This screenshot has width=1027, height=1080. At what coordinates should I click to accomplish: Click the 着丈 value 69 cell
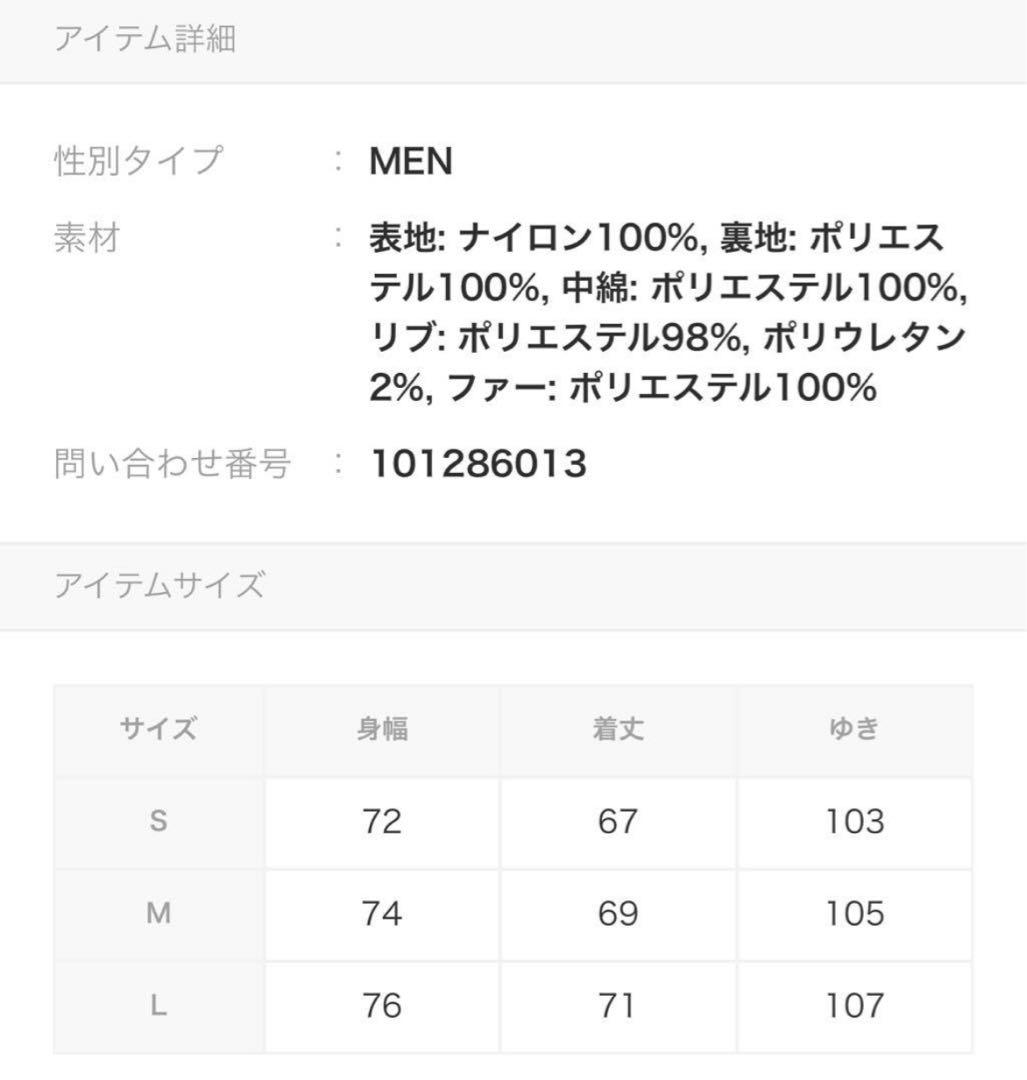[618, 914]
